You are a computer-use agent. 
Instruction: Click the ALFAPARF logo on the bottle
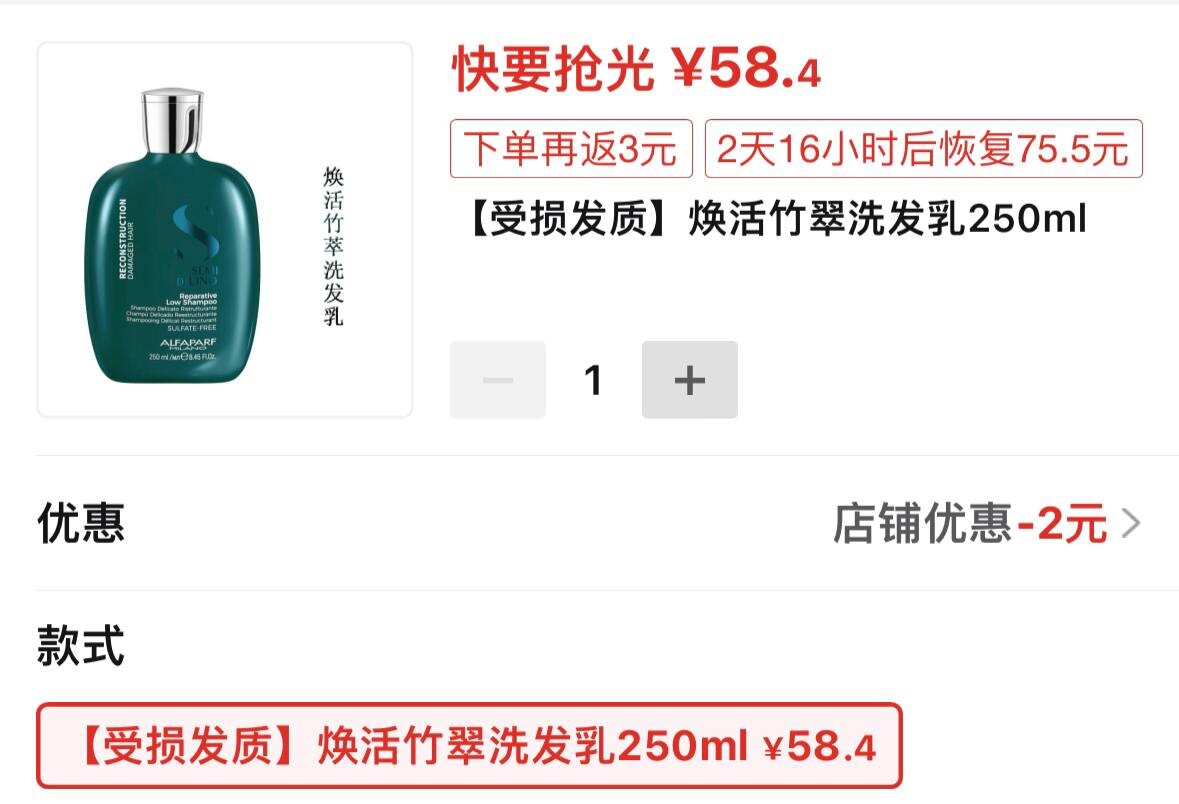(188, 343)
